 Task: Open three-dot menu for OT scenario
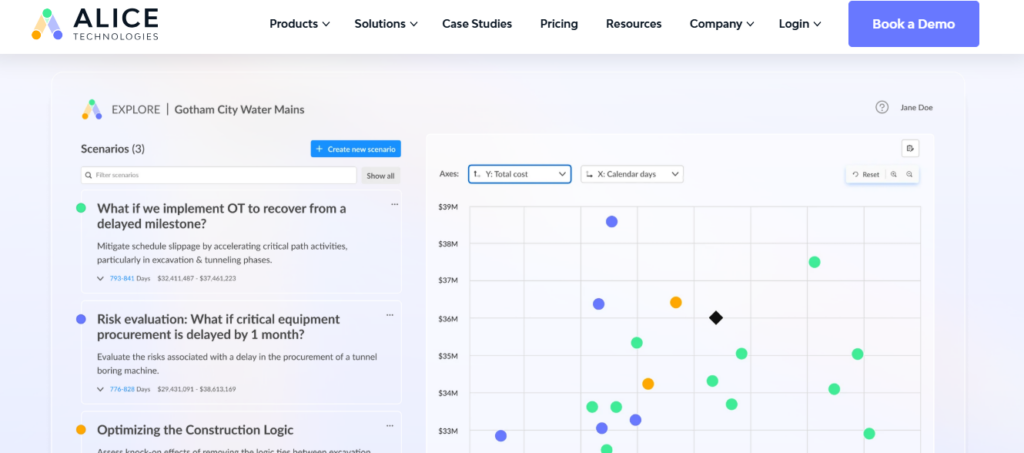[394, 204]
